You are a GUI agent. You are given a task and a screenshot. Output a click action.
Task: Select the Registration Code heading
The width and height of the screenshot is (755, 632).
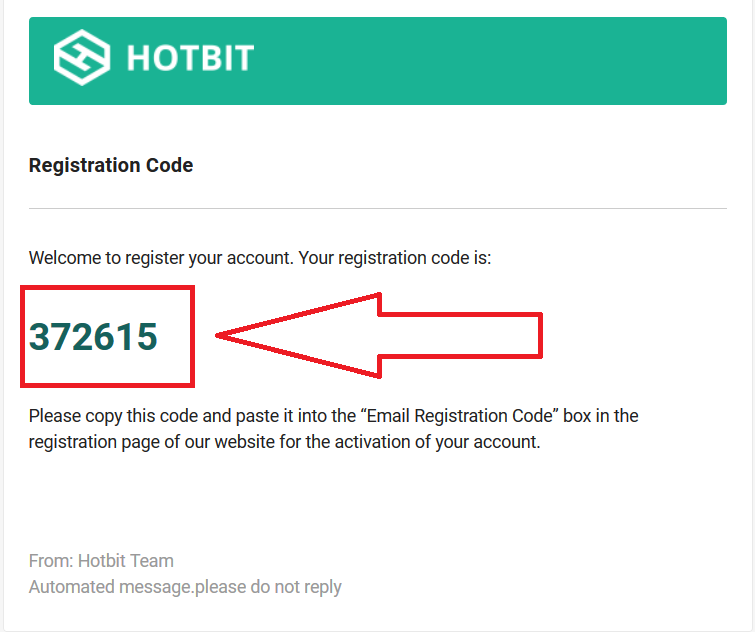[111, 165]
